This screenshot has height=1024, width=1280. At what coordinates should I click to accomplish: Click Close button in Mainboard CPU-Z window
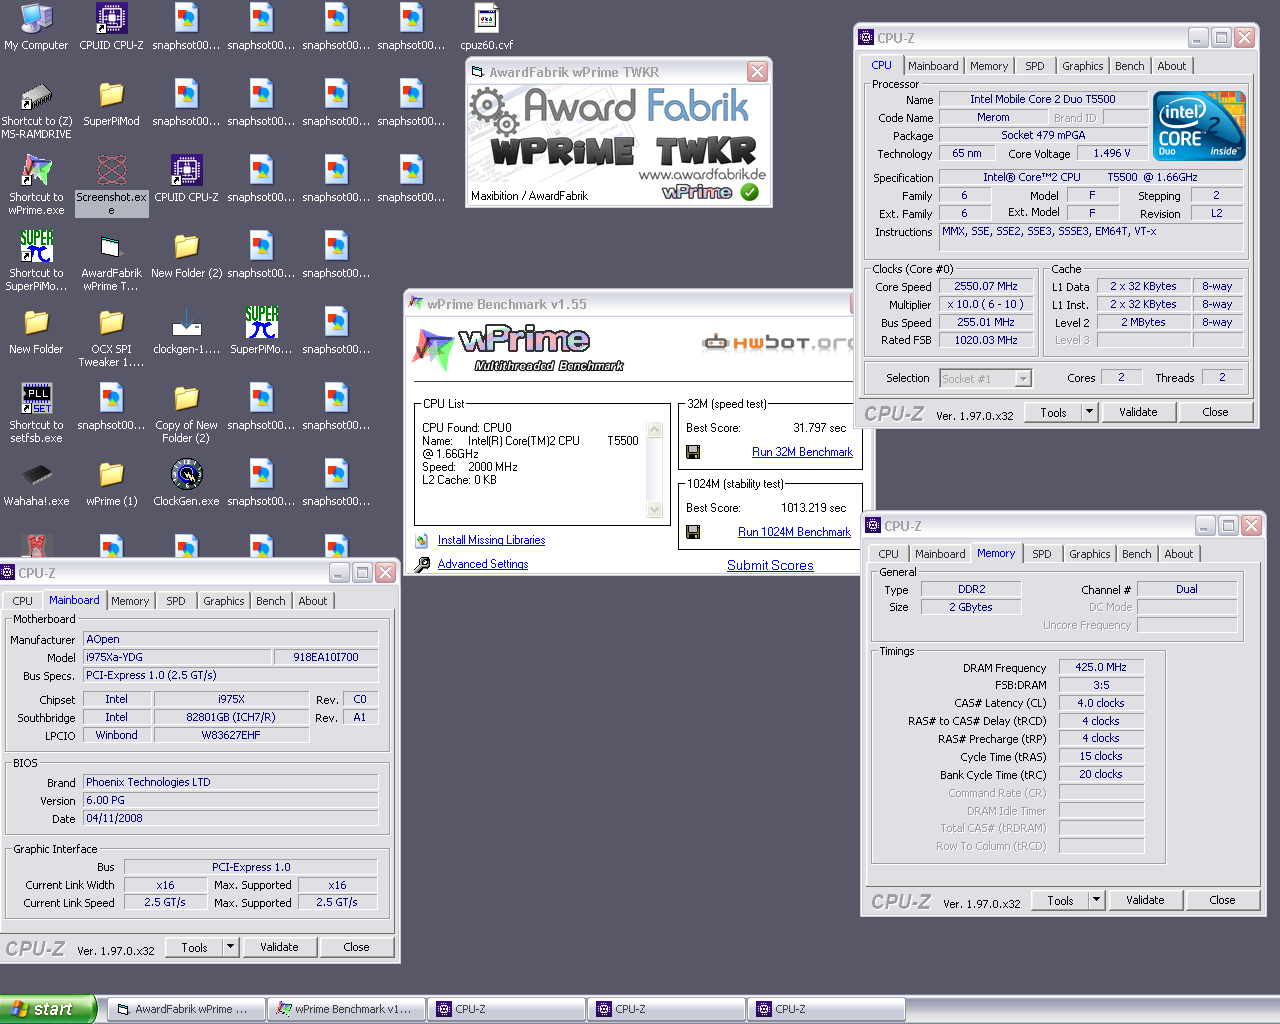(x=356, y=947)
